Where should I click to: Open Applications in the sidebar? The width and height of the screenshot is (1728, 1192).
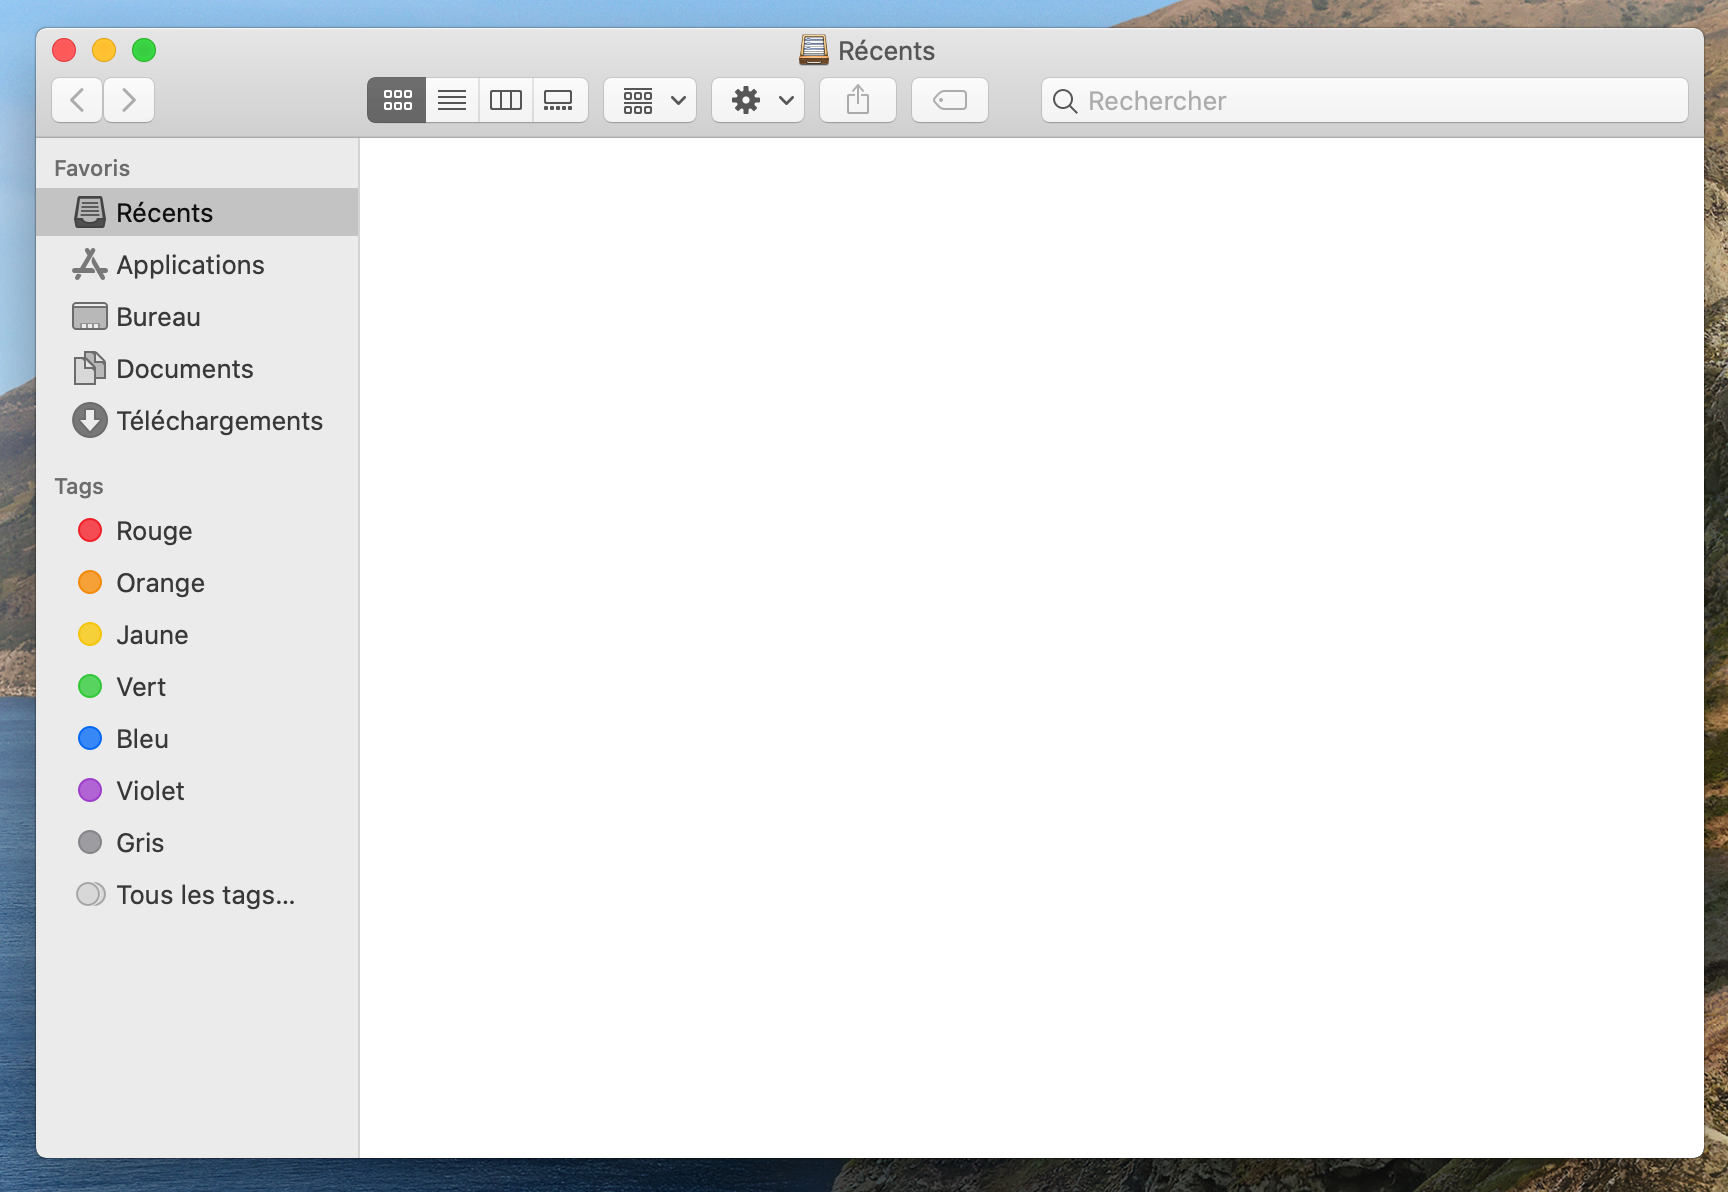click(x=190, y=265)
